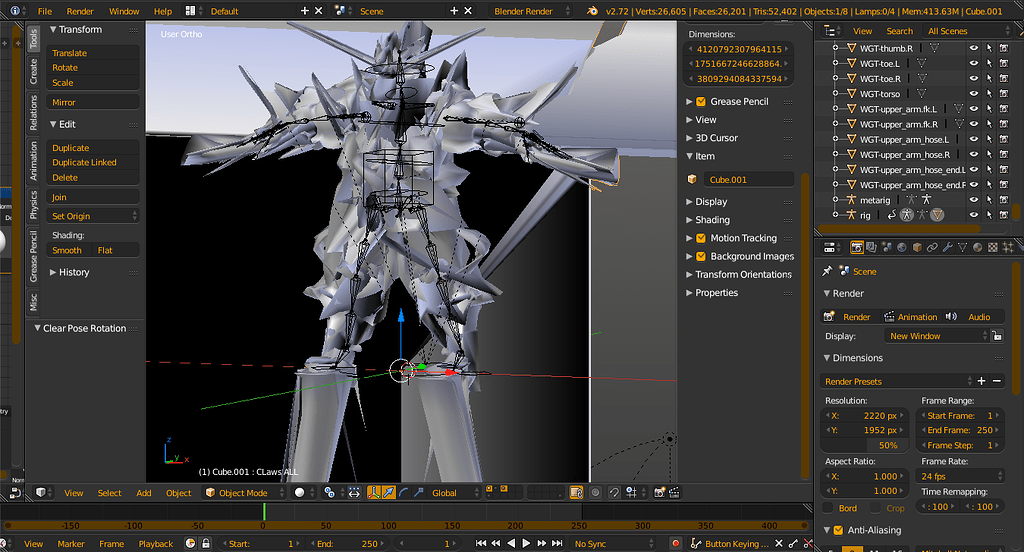Expand the metarig tree row
This screenshot has height=552, width=1024.
pos(835,200)
